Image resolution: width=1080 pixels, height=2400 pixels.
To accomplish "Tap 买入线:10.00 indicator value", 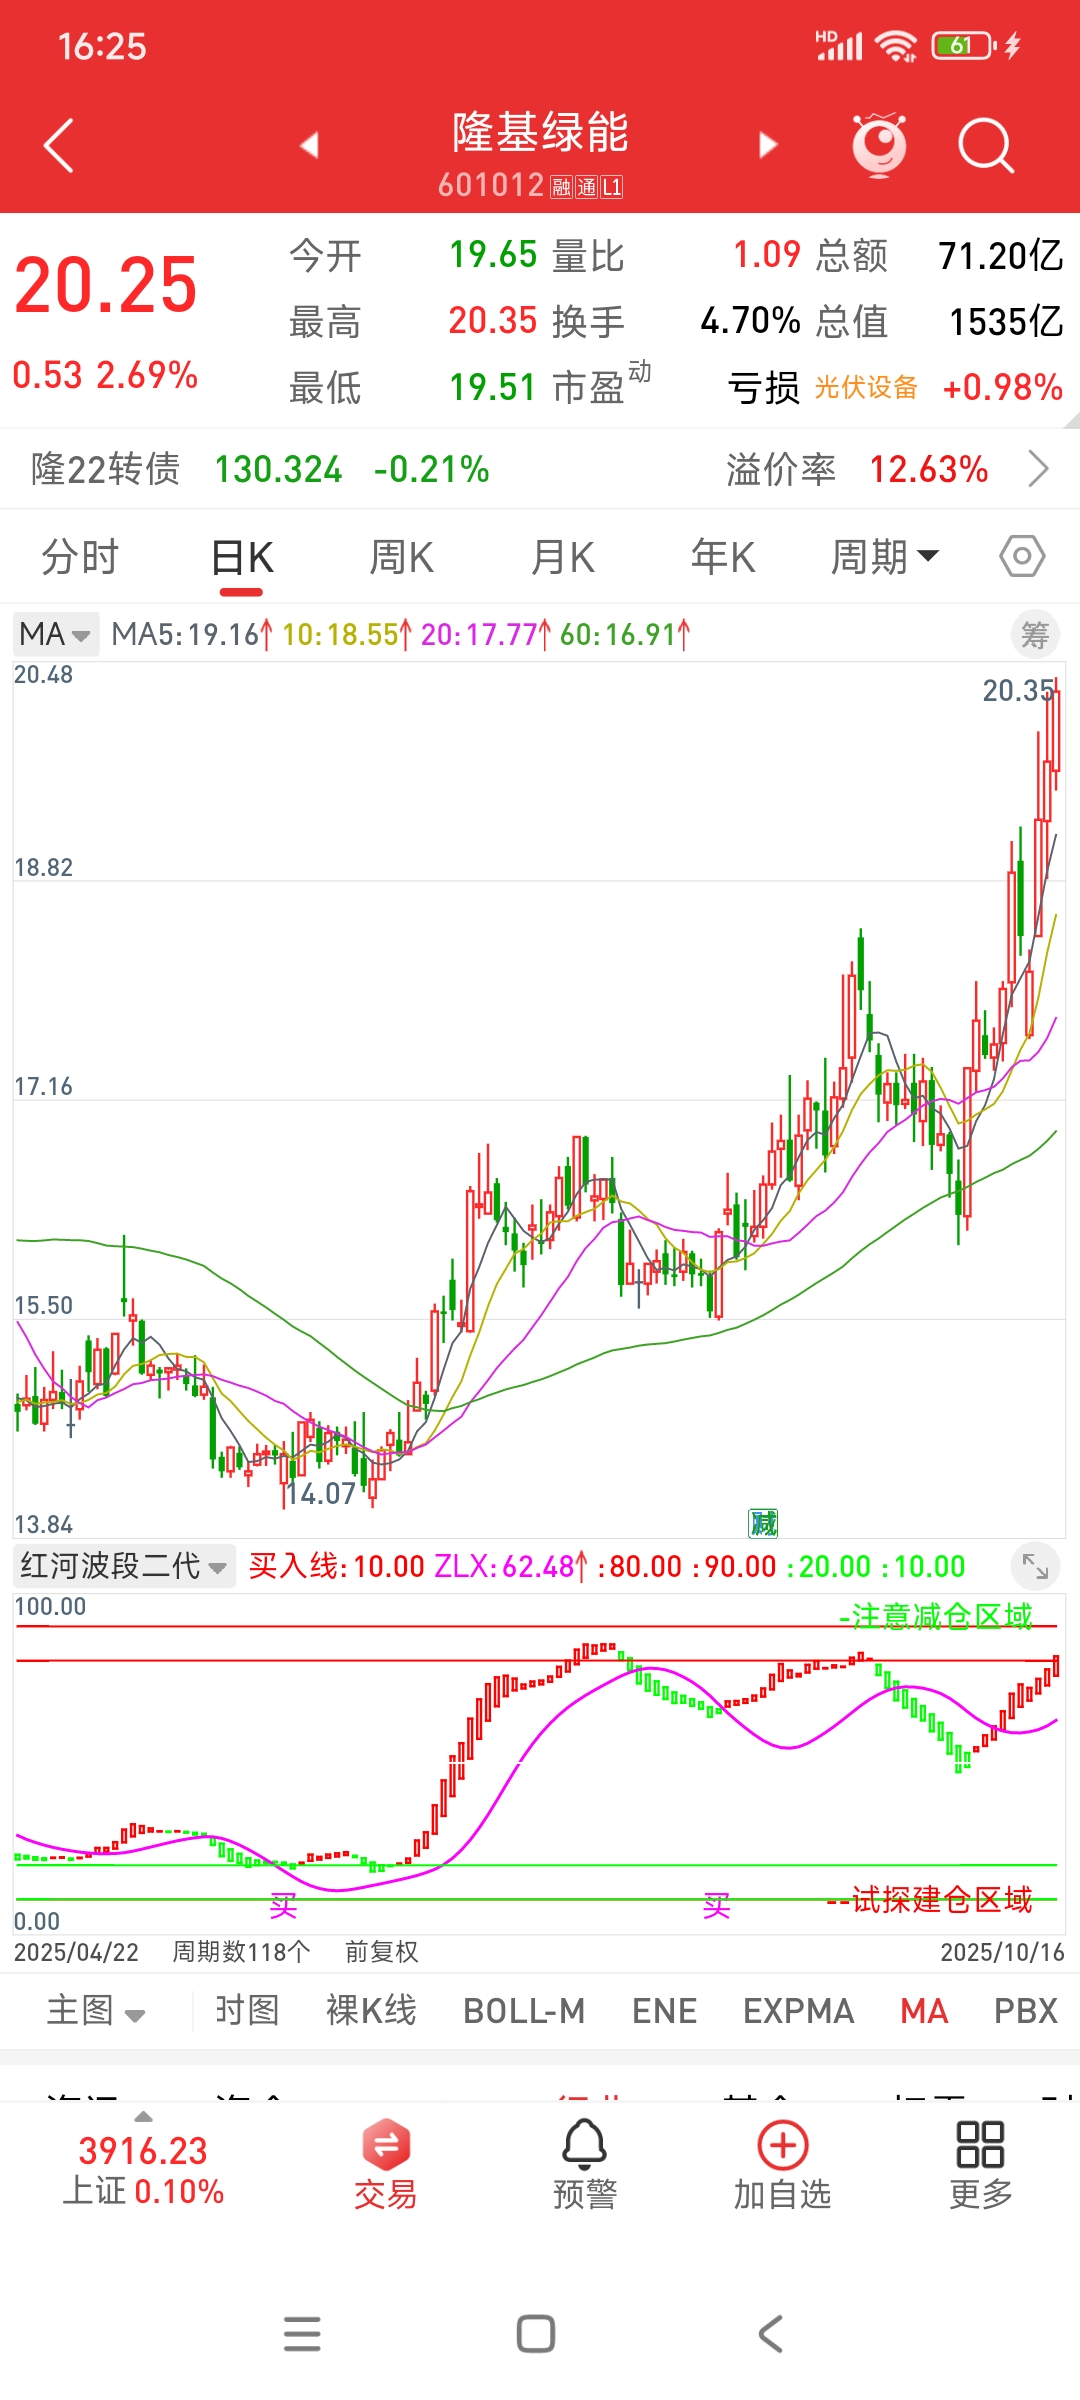I will pos(337,1566).
